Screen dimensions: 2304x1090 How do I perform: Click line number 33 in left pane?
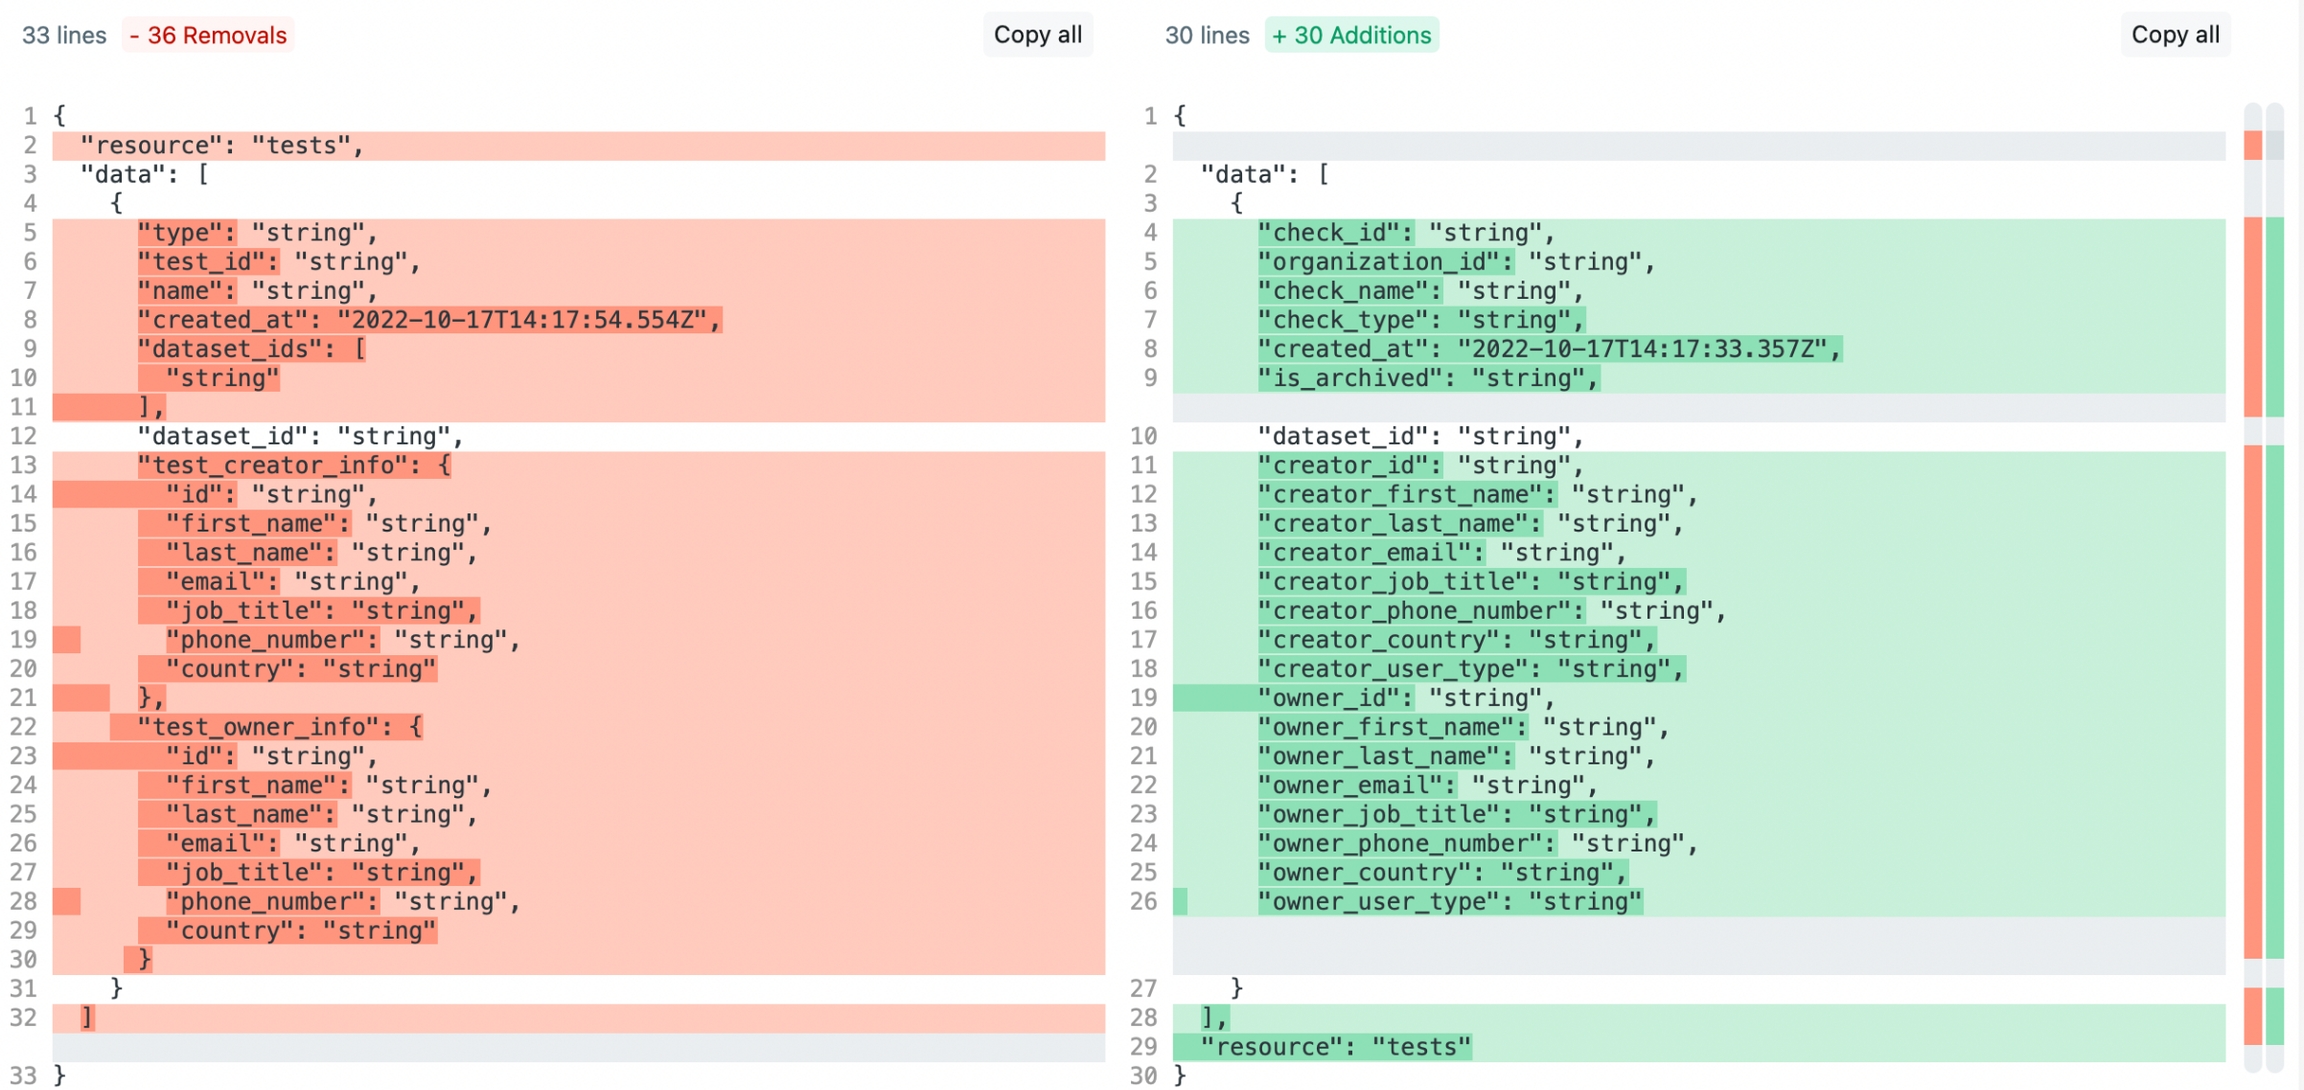pos(23,1076)
